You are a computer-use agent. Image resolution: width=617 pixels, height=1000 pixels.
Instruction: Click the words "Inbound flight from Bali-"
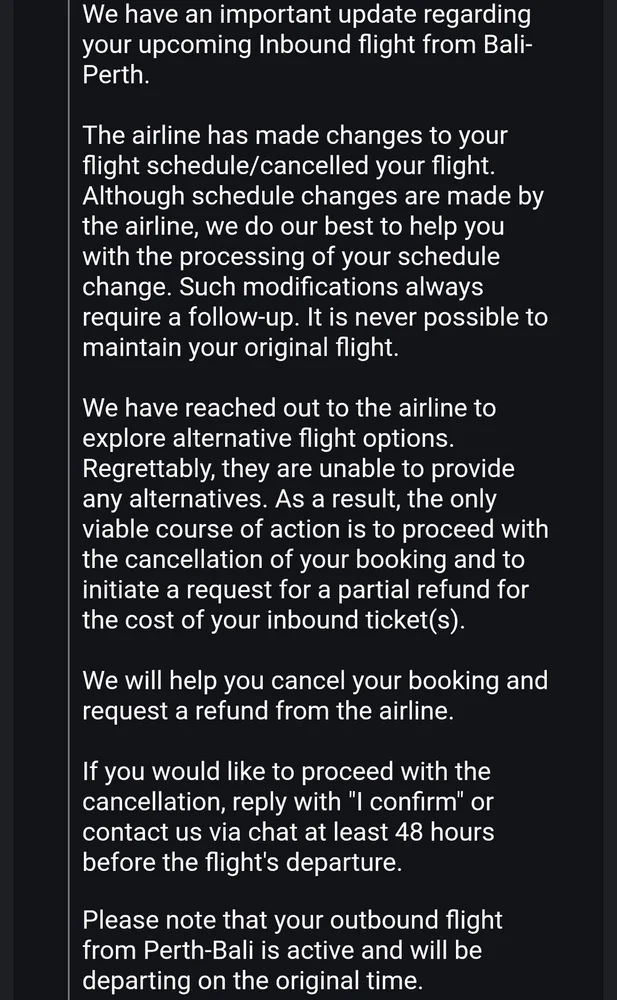pos(396,45)
